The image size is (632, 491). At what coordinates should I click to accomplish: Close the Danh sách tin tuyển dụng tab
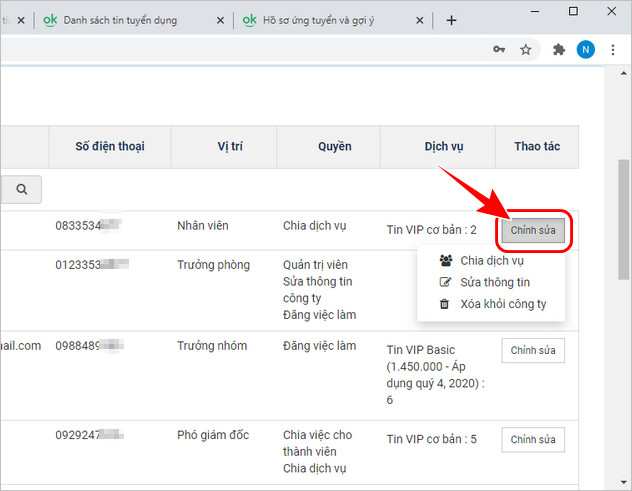pos(217,20)
